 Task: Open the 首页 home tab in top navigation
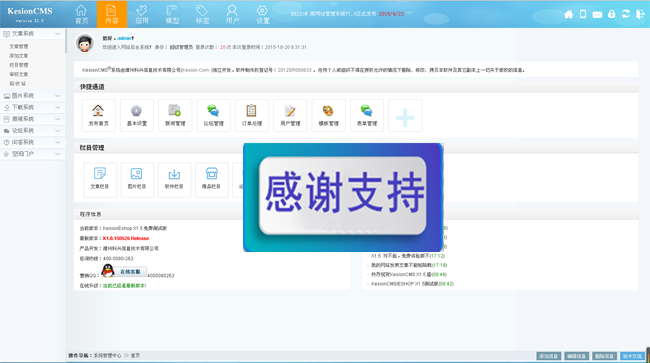click(x=82, y=14)
